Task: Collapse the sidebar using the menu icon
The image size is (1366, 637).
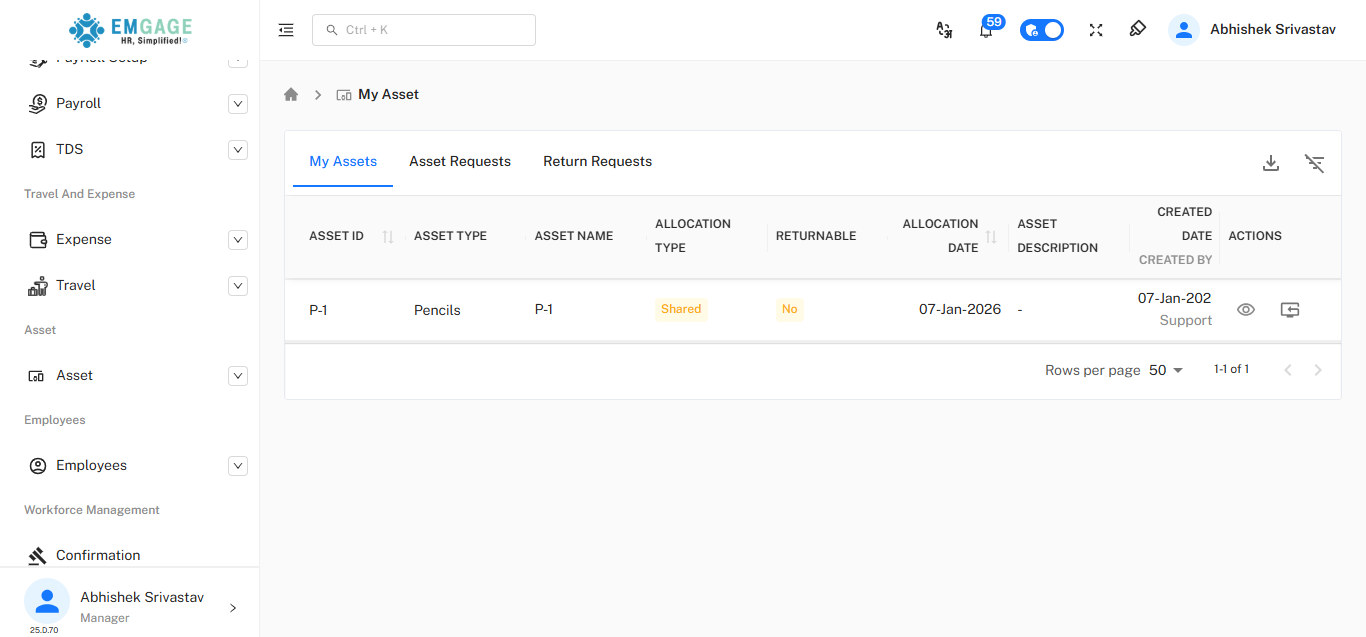Action: point(286,30)
